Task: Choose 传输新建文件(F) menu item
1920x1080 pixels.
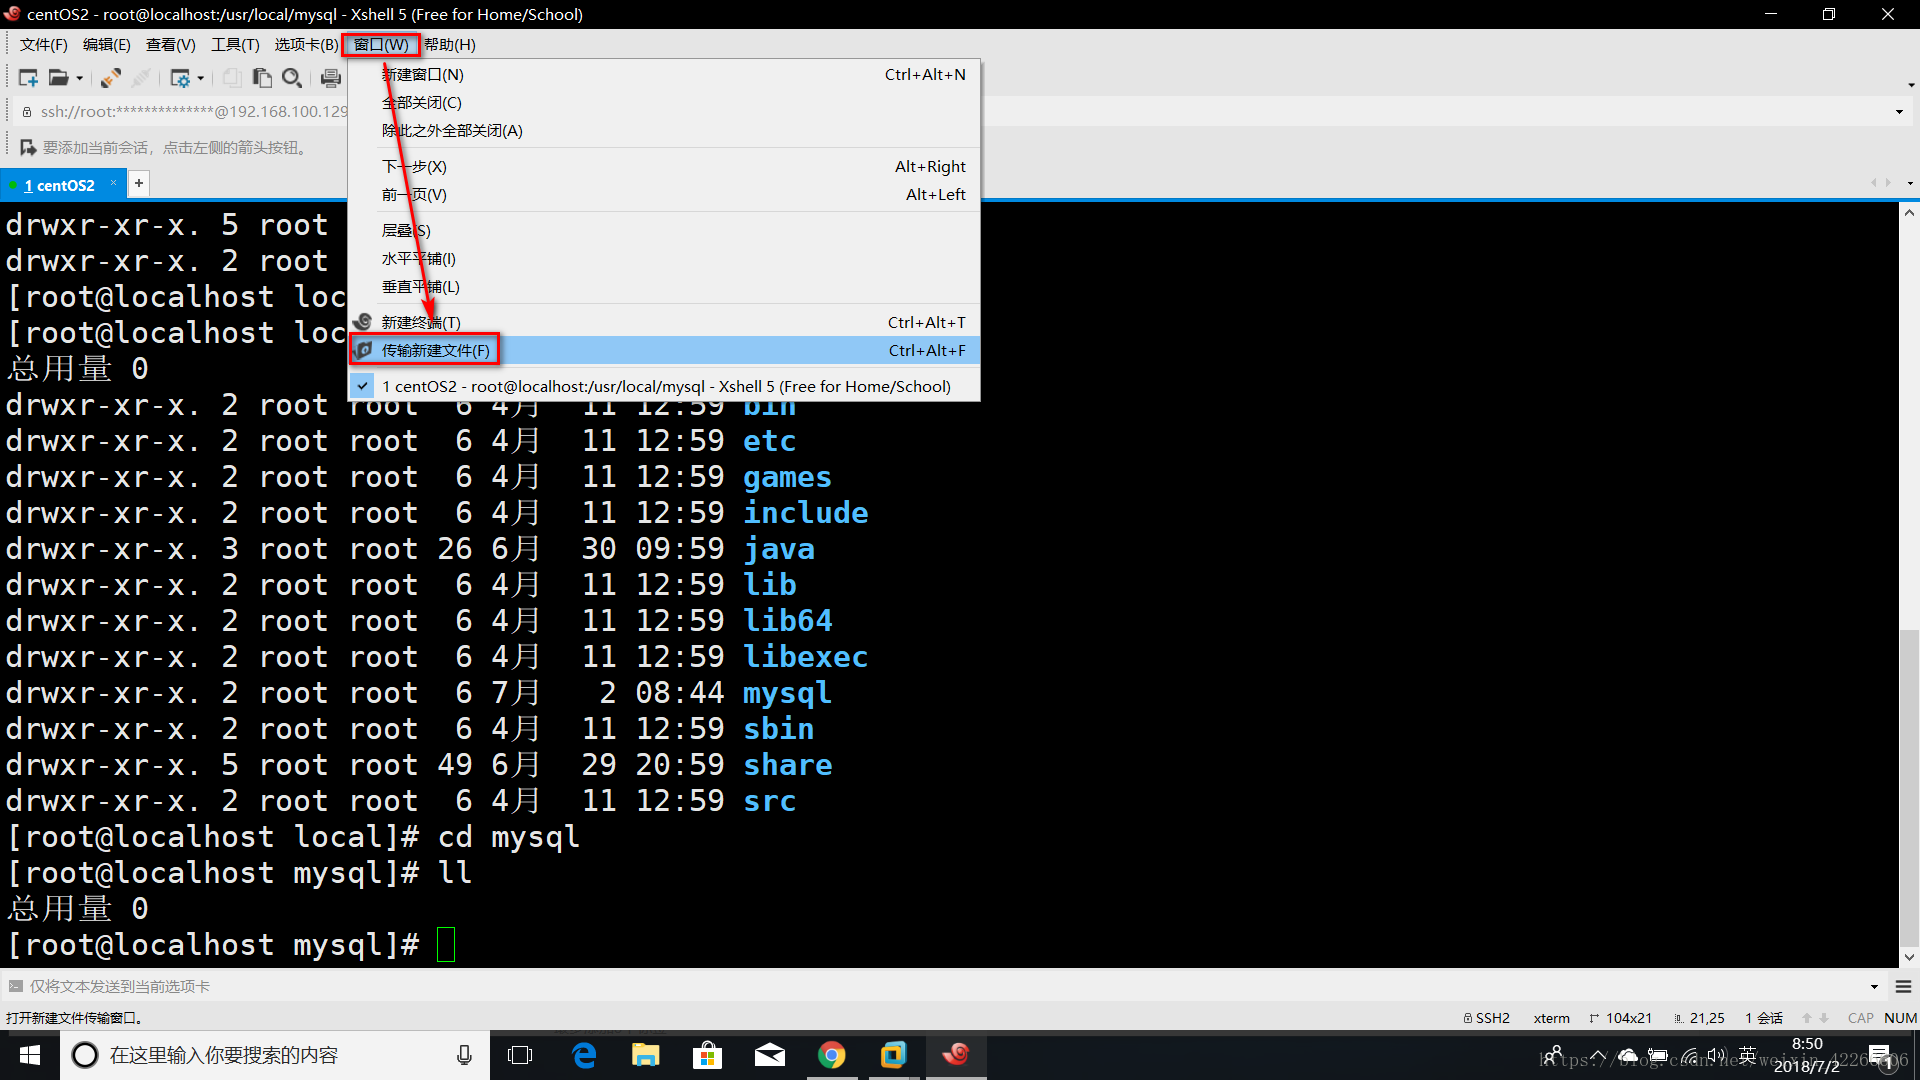Action: point(436,350)
